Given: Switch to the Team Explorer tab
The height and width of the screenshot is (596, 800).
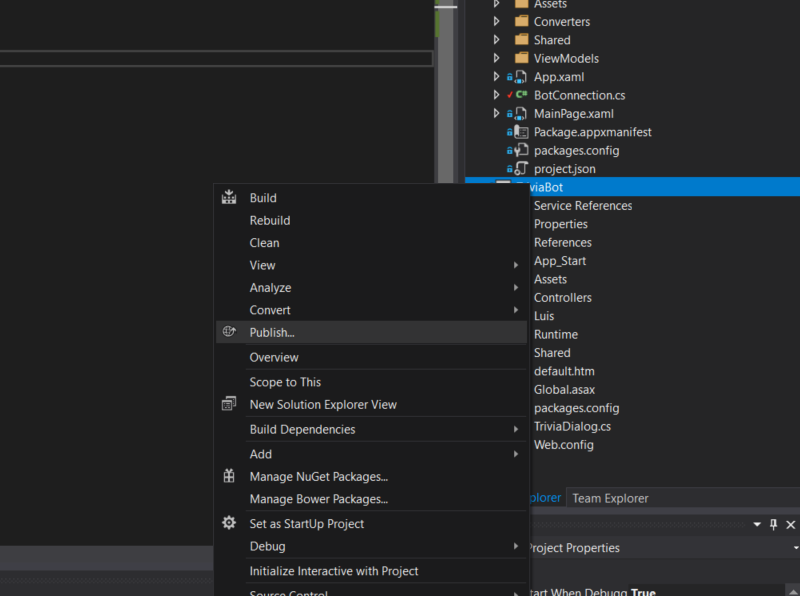Looking at the screenshot, I should pyautogui.click(x=610, y=498).
